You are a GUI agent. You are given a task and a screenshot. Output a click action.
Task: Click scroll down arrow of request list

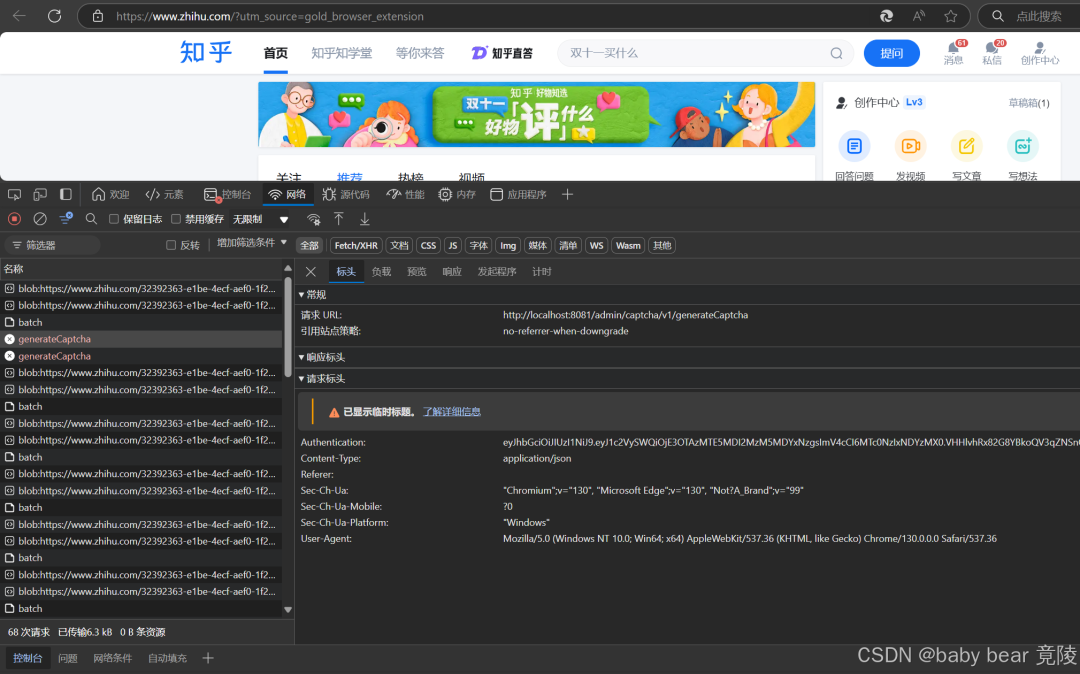(288, 609)
